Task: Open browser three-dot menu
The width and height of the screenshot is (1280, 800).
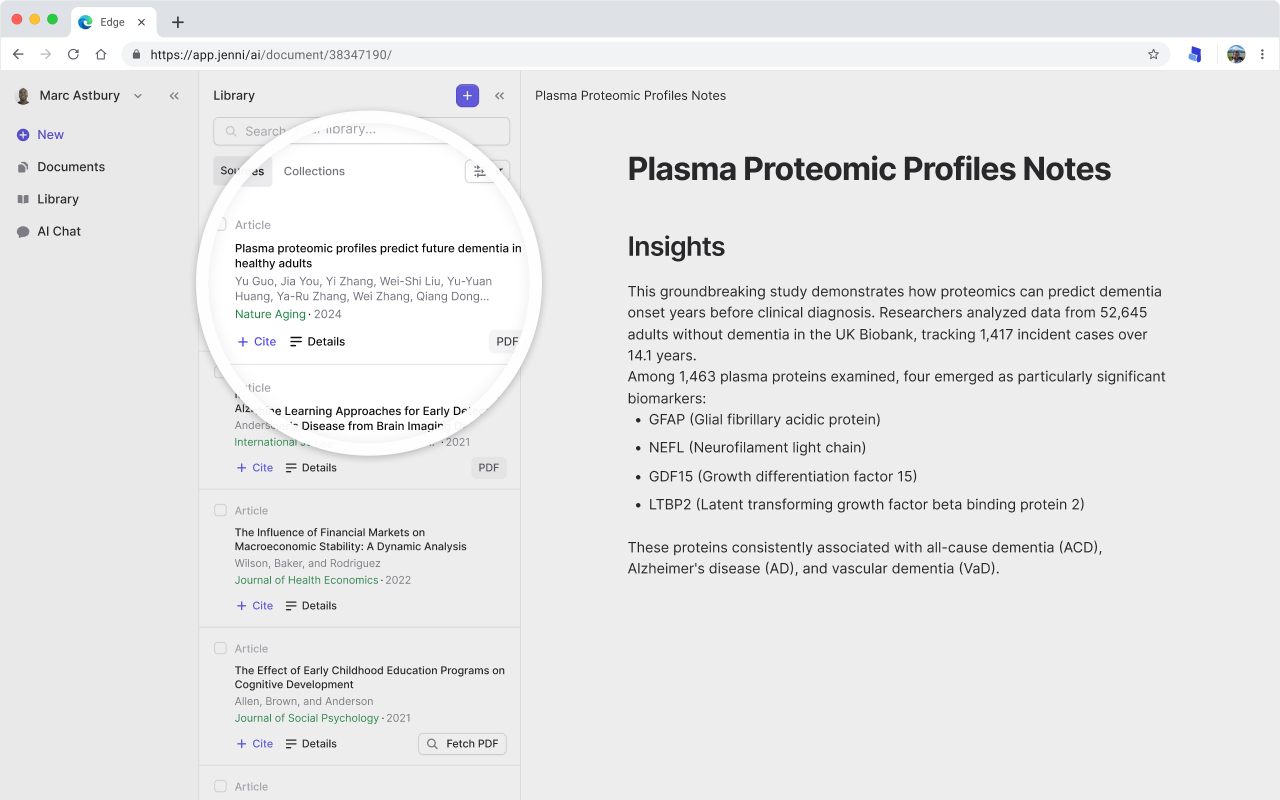Action: click(1263, 54)
